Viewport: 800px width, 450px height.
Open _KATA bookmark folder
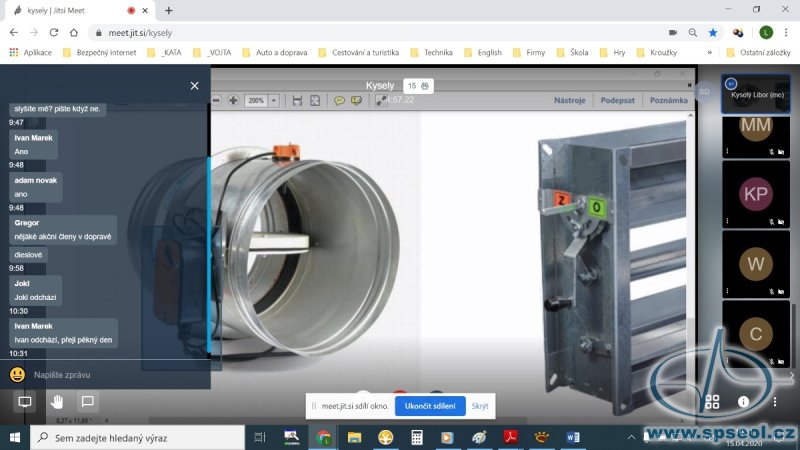pos(164,53)
